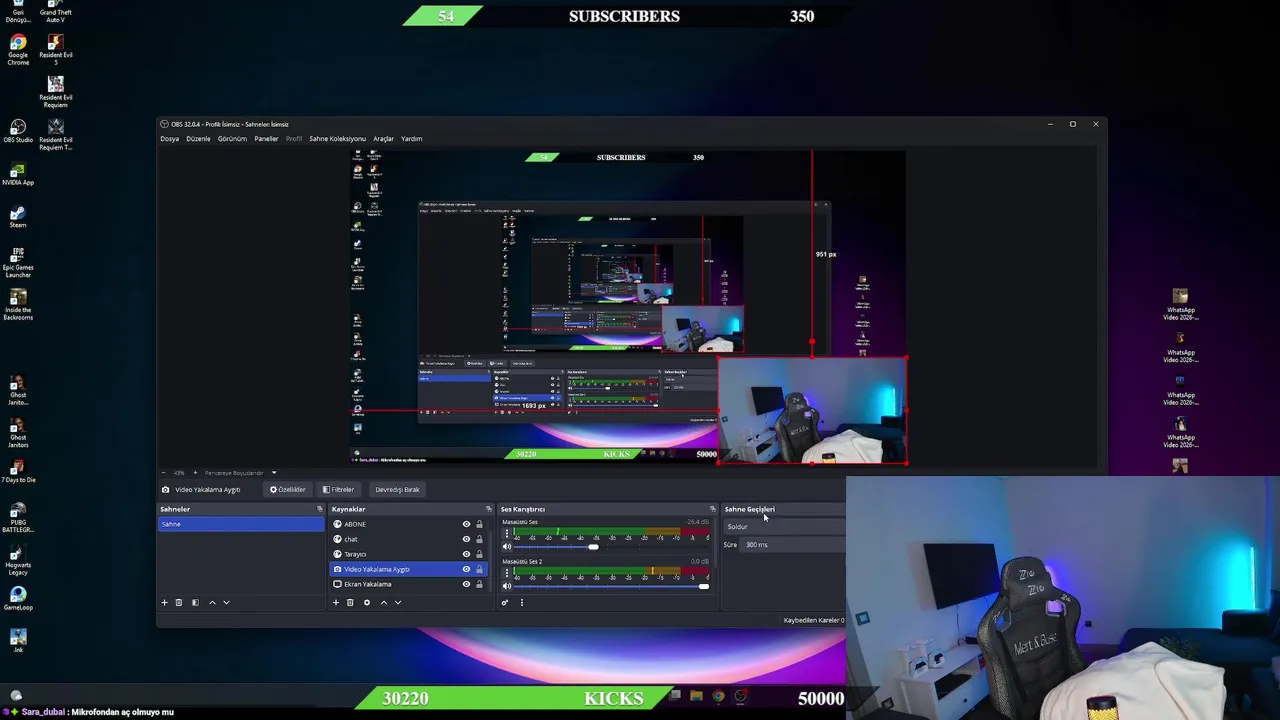Open Görünüm menu
Screen dimensions: 1280x720
pos(232,139)
